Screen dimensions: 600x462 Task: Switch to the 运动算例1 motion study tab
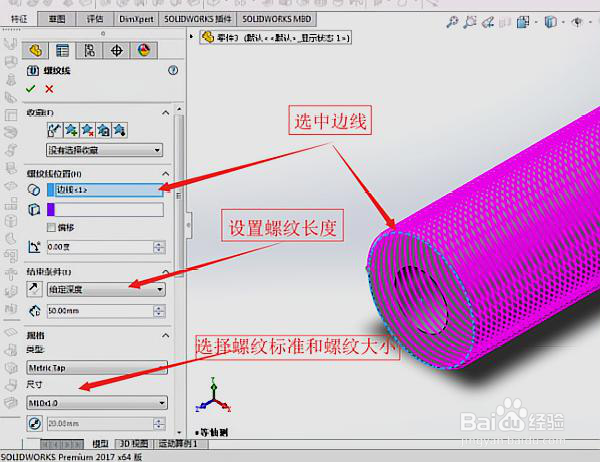coord(178,444)
